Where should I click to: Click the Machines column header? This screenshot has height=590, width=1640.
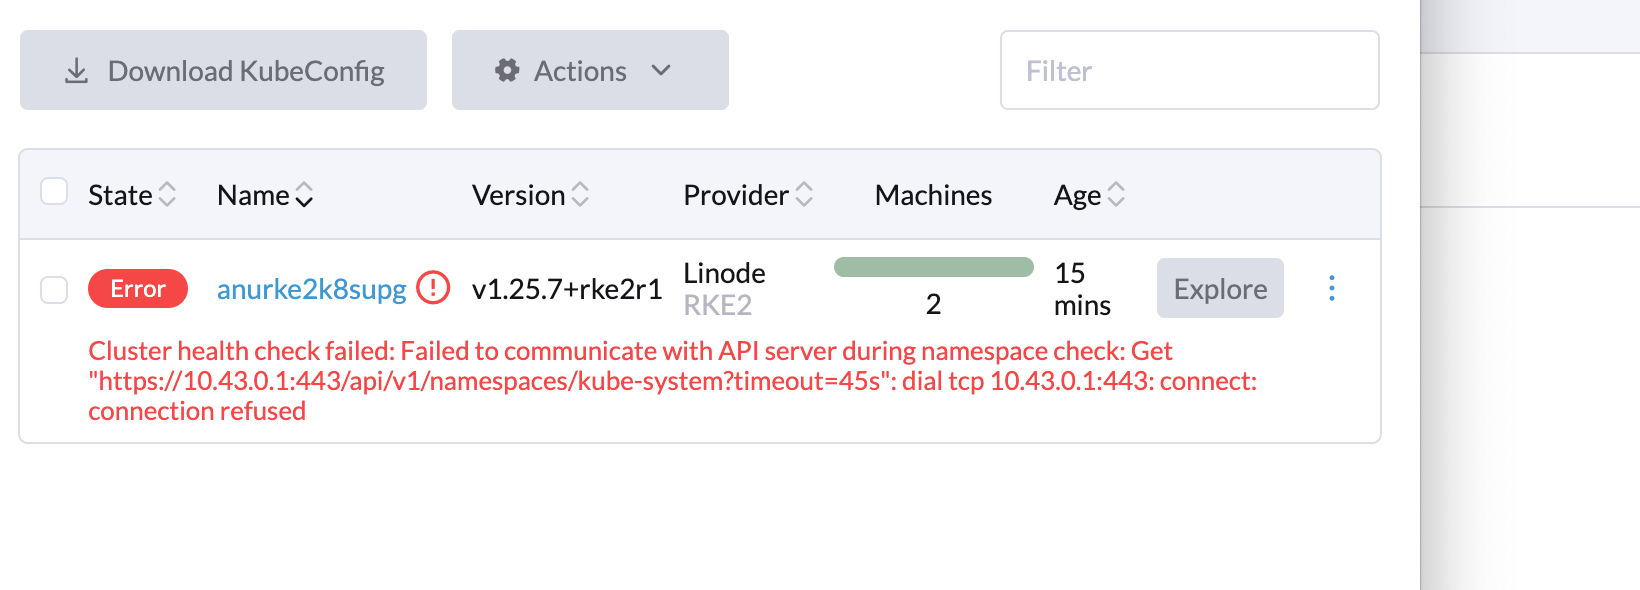click(x=932, y=194)
